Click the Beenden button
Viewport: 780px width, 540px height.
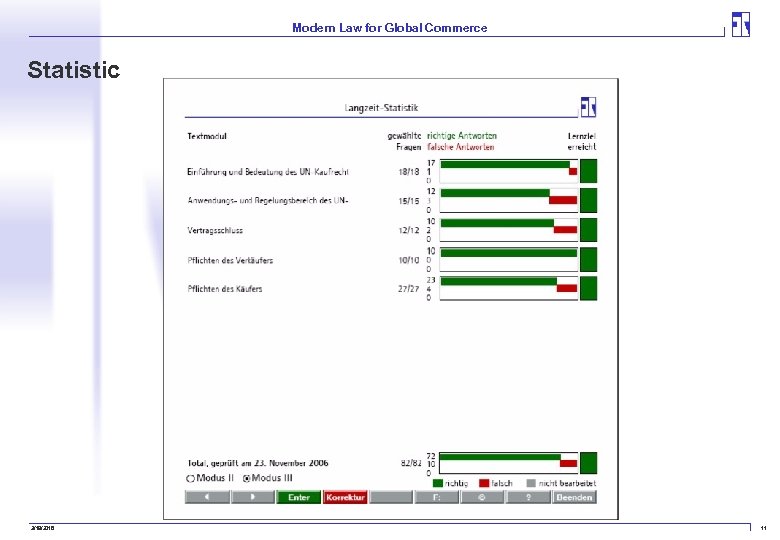click(x=574, y=497)
